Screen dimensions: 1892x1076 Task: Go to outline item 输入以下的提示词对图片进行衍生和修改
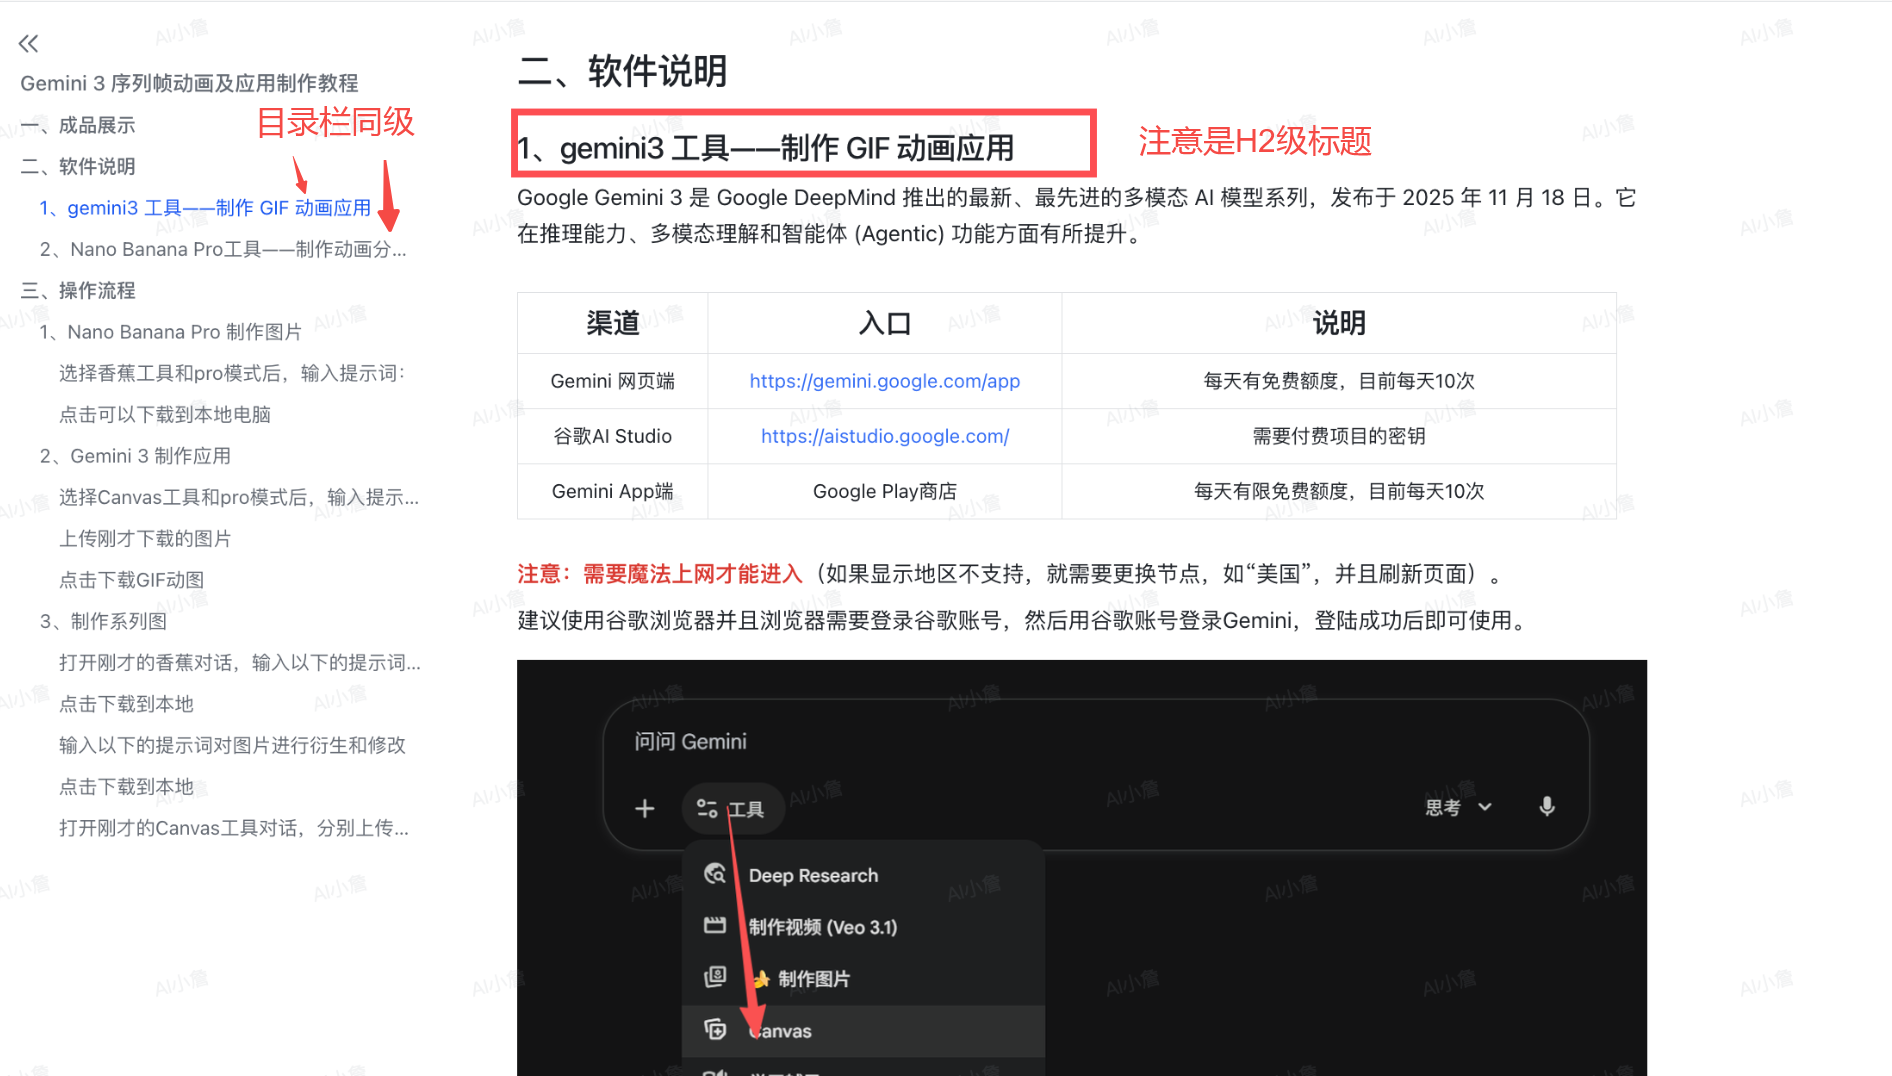(232, 745)
